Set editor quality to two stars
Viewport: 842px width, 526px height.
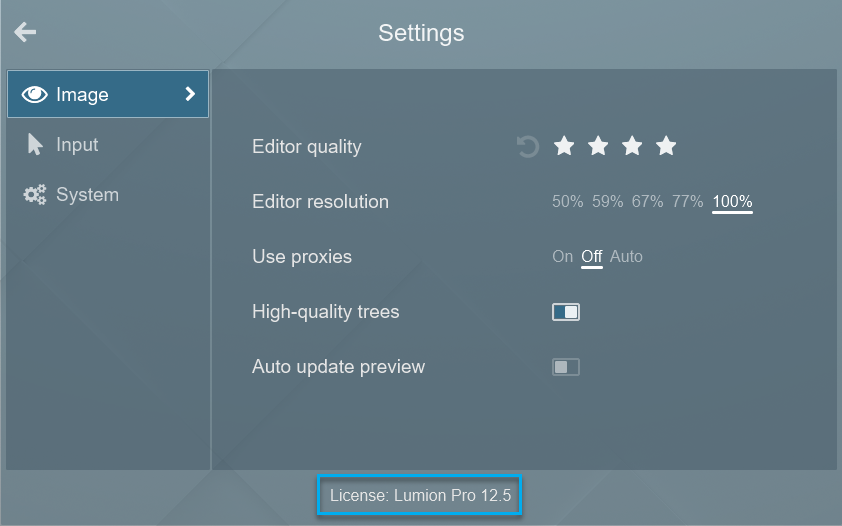pyautogui.click(x=598, y=147)
